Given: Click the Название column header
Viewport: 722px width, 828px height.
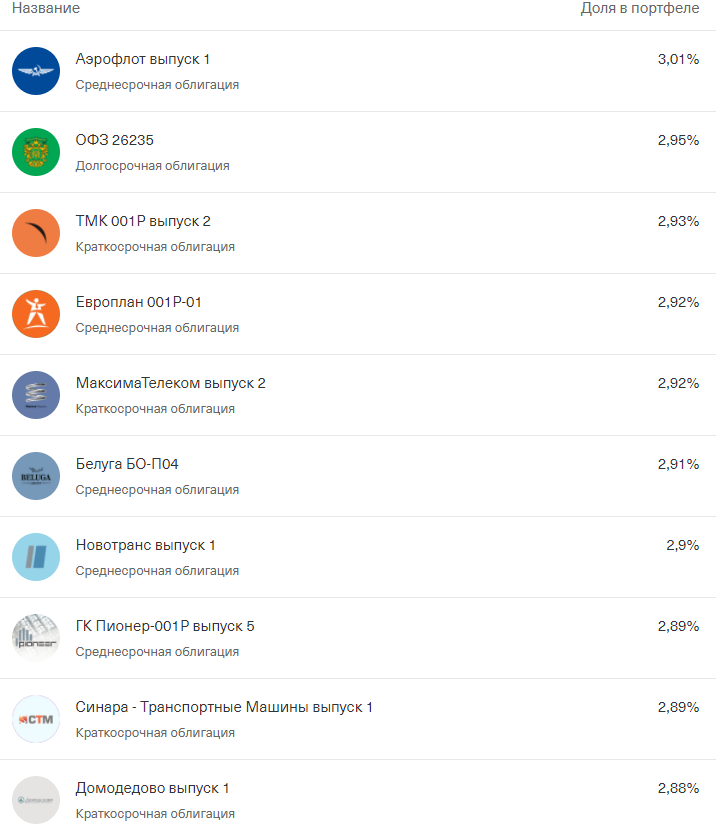Looking at the screenshot, I should click(46, 8).
